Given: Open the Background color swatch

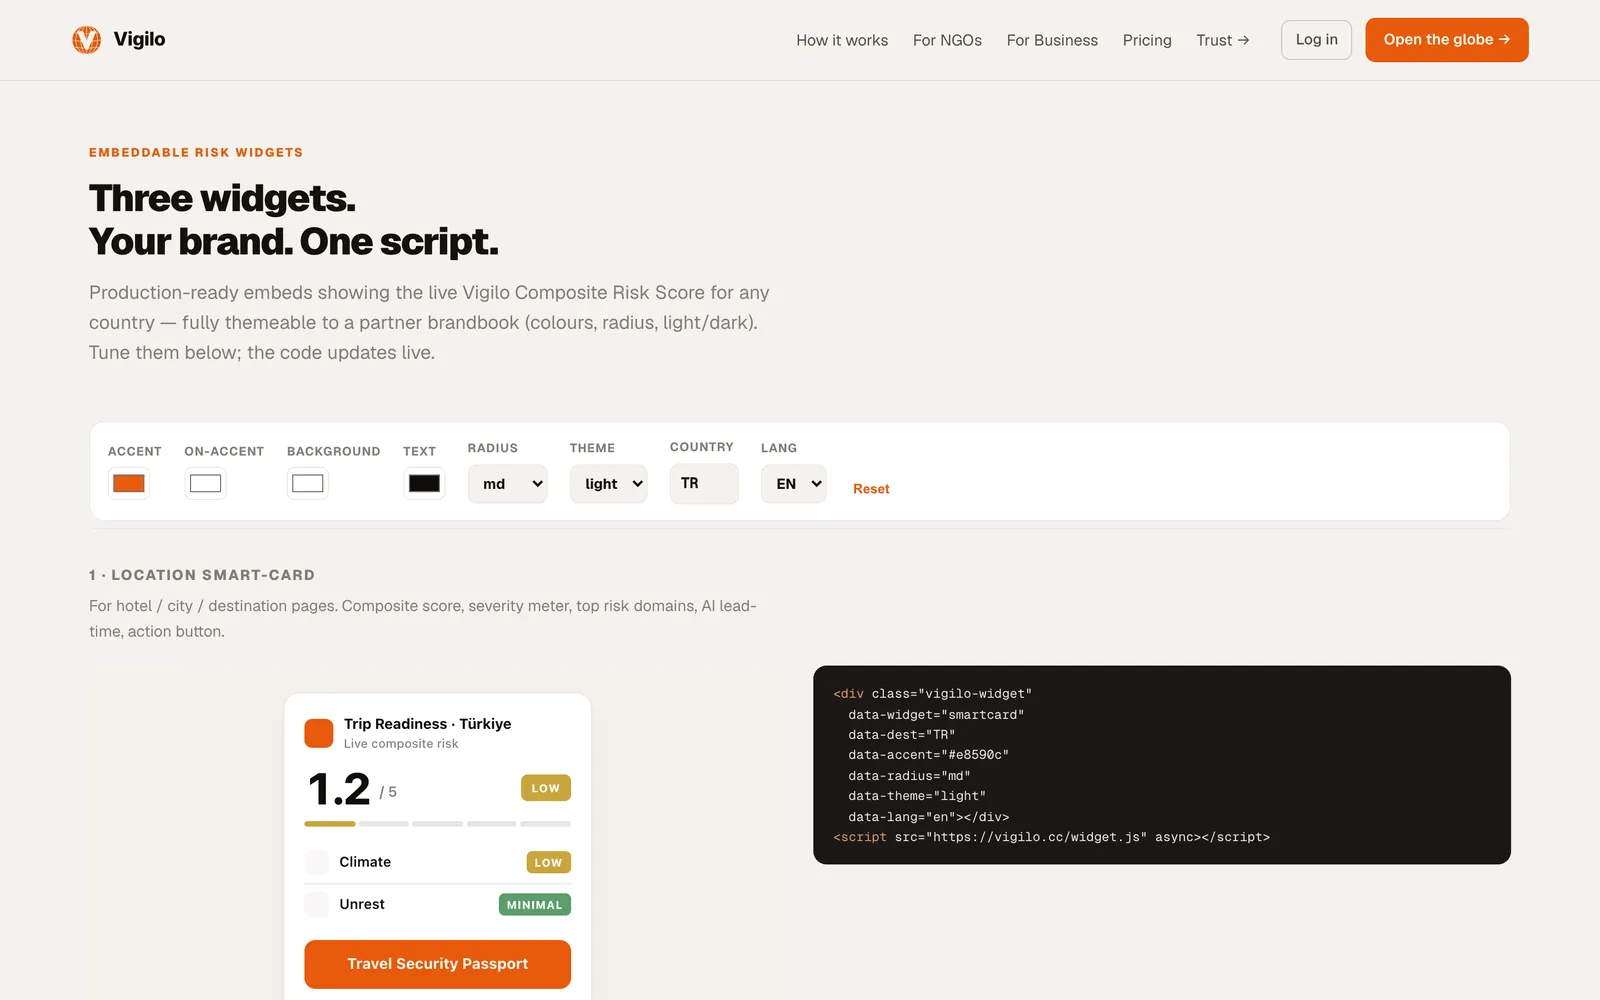Looking at the screenshot, I should (x=307, y=484).
